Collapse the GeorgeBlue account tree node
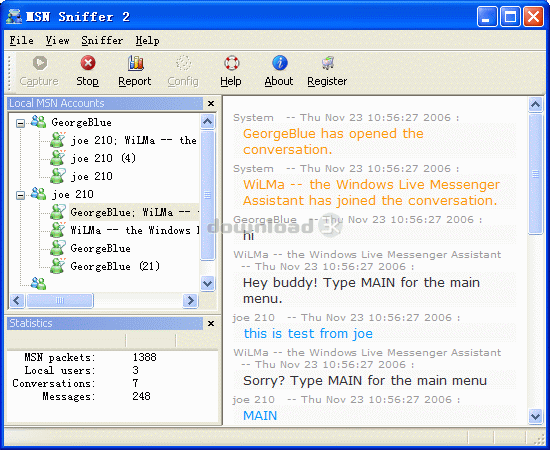550x450 pixels. tap(21, 123)
